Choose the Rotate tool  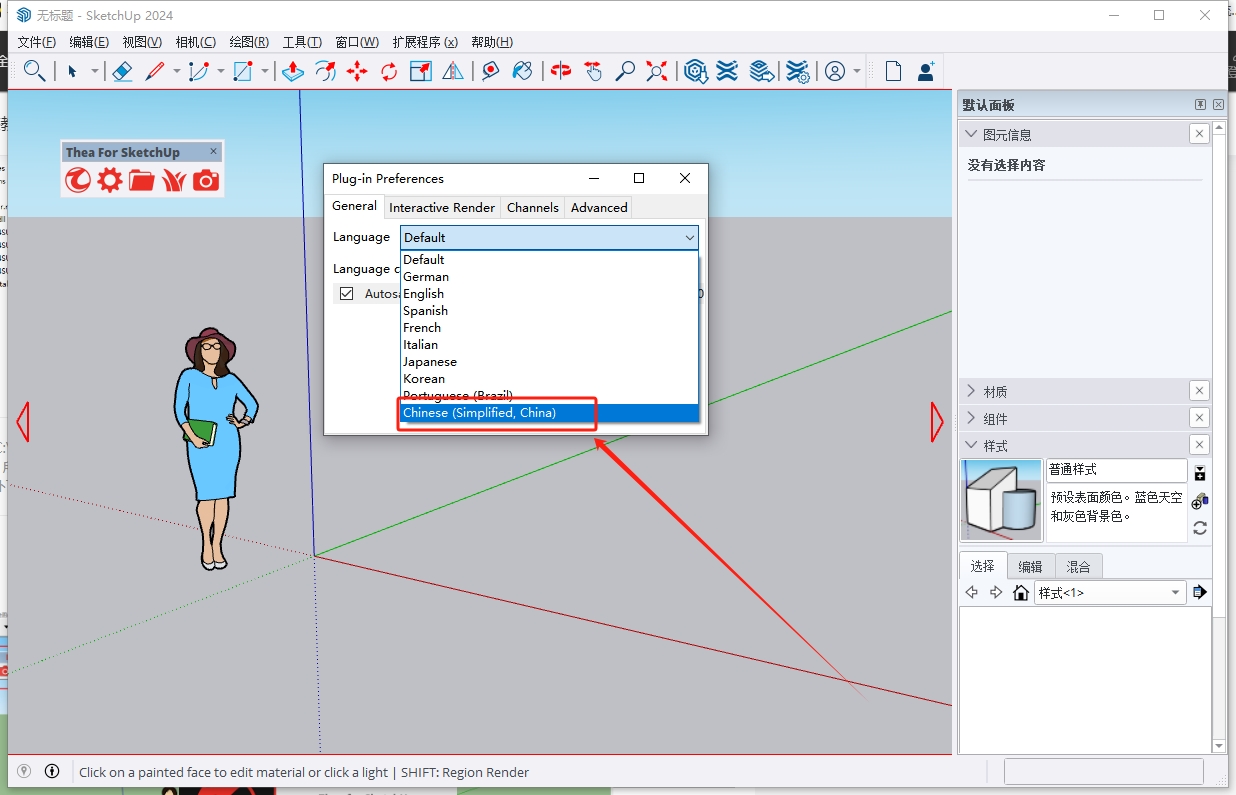(389, 71)
